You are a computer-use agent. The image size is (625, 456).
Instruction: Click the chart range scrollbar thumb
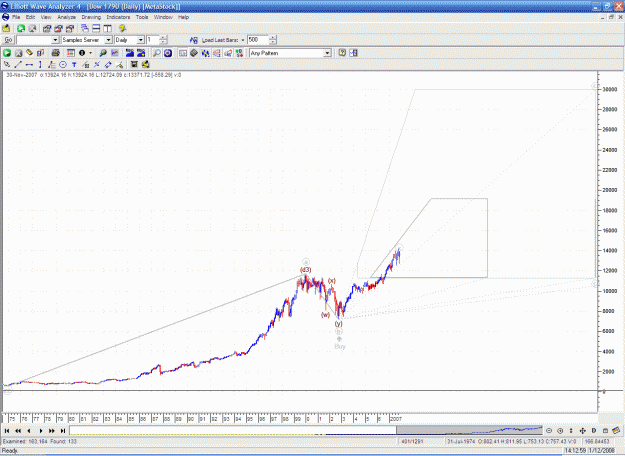click(469, 430)
